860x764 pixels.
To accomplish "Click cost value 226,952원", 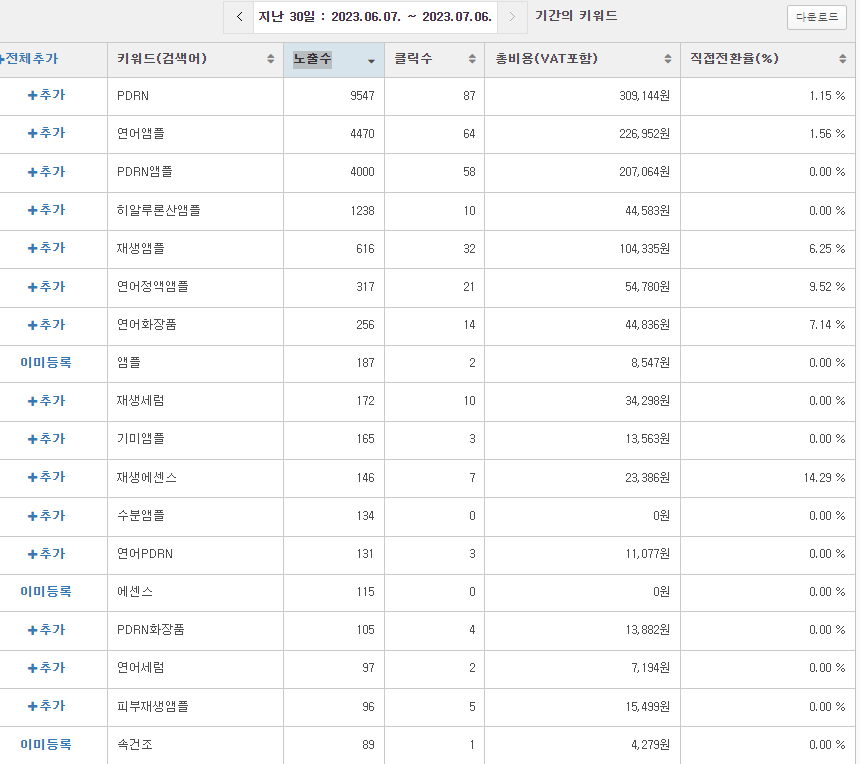I will pyautogui.click(x=644, y=134).
